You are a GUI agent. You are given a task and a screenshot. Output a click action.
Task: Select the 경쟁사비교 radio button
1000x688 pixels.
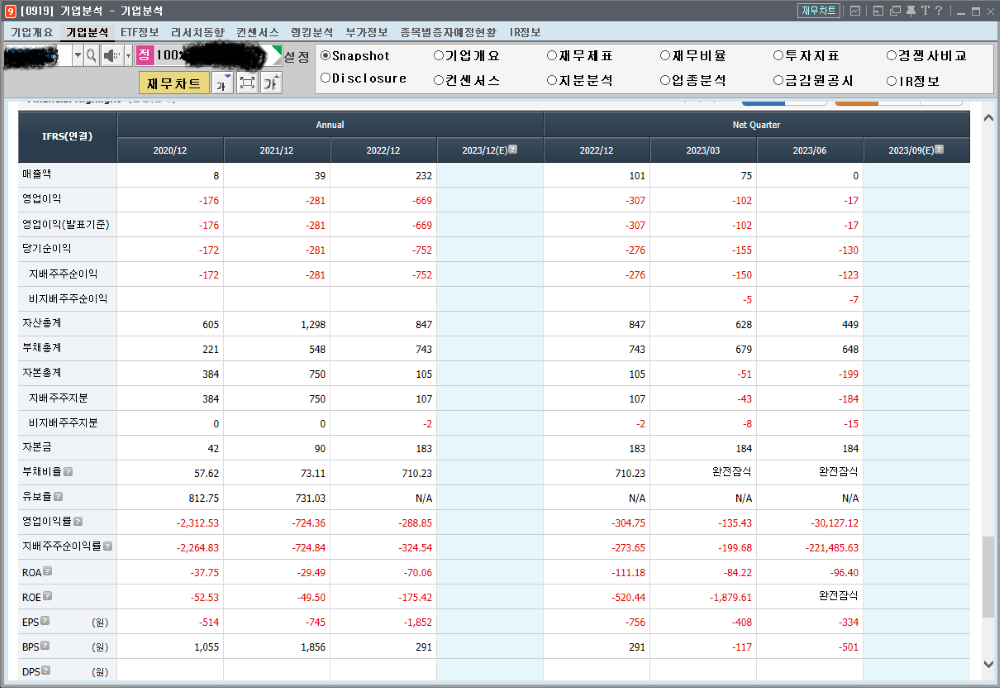pos(891,55)
